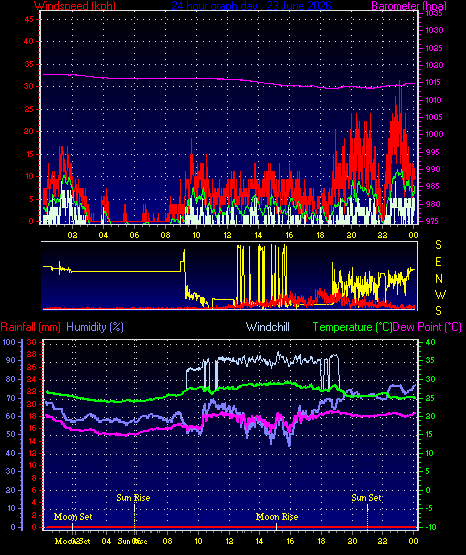Click the Windchill legend label
The height and width of the screenshot is (555, 466).
[x=267, y=327]
